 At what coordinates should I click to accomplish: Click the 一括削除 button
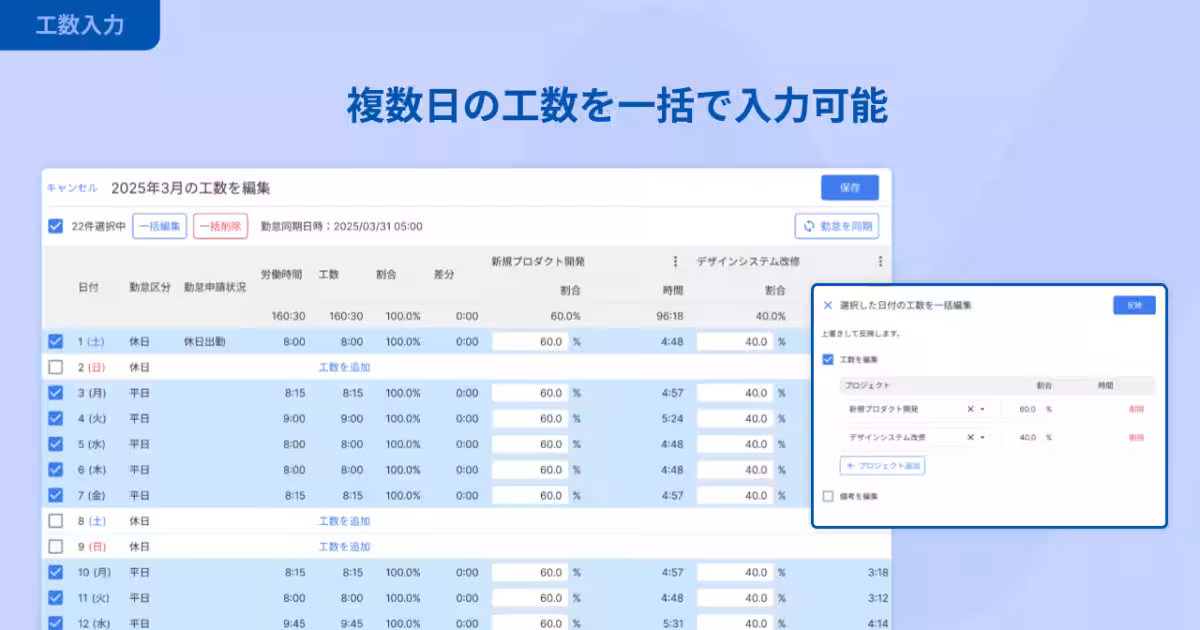point(222,226)
